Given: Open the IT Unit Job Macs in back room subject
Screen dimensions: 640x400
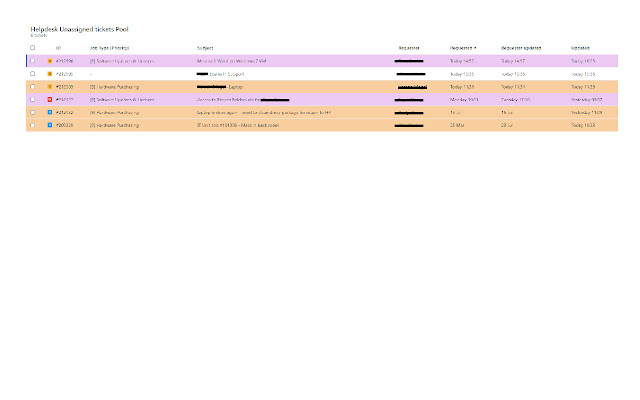Looking at the screenshot, I should 238,125.
